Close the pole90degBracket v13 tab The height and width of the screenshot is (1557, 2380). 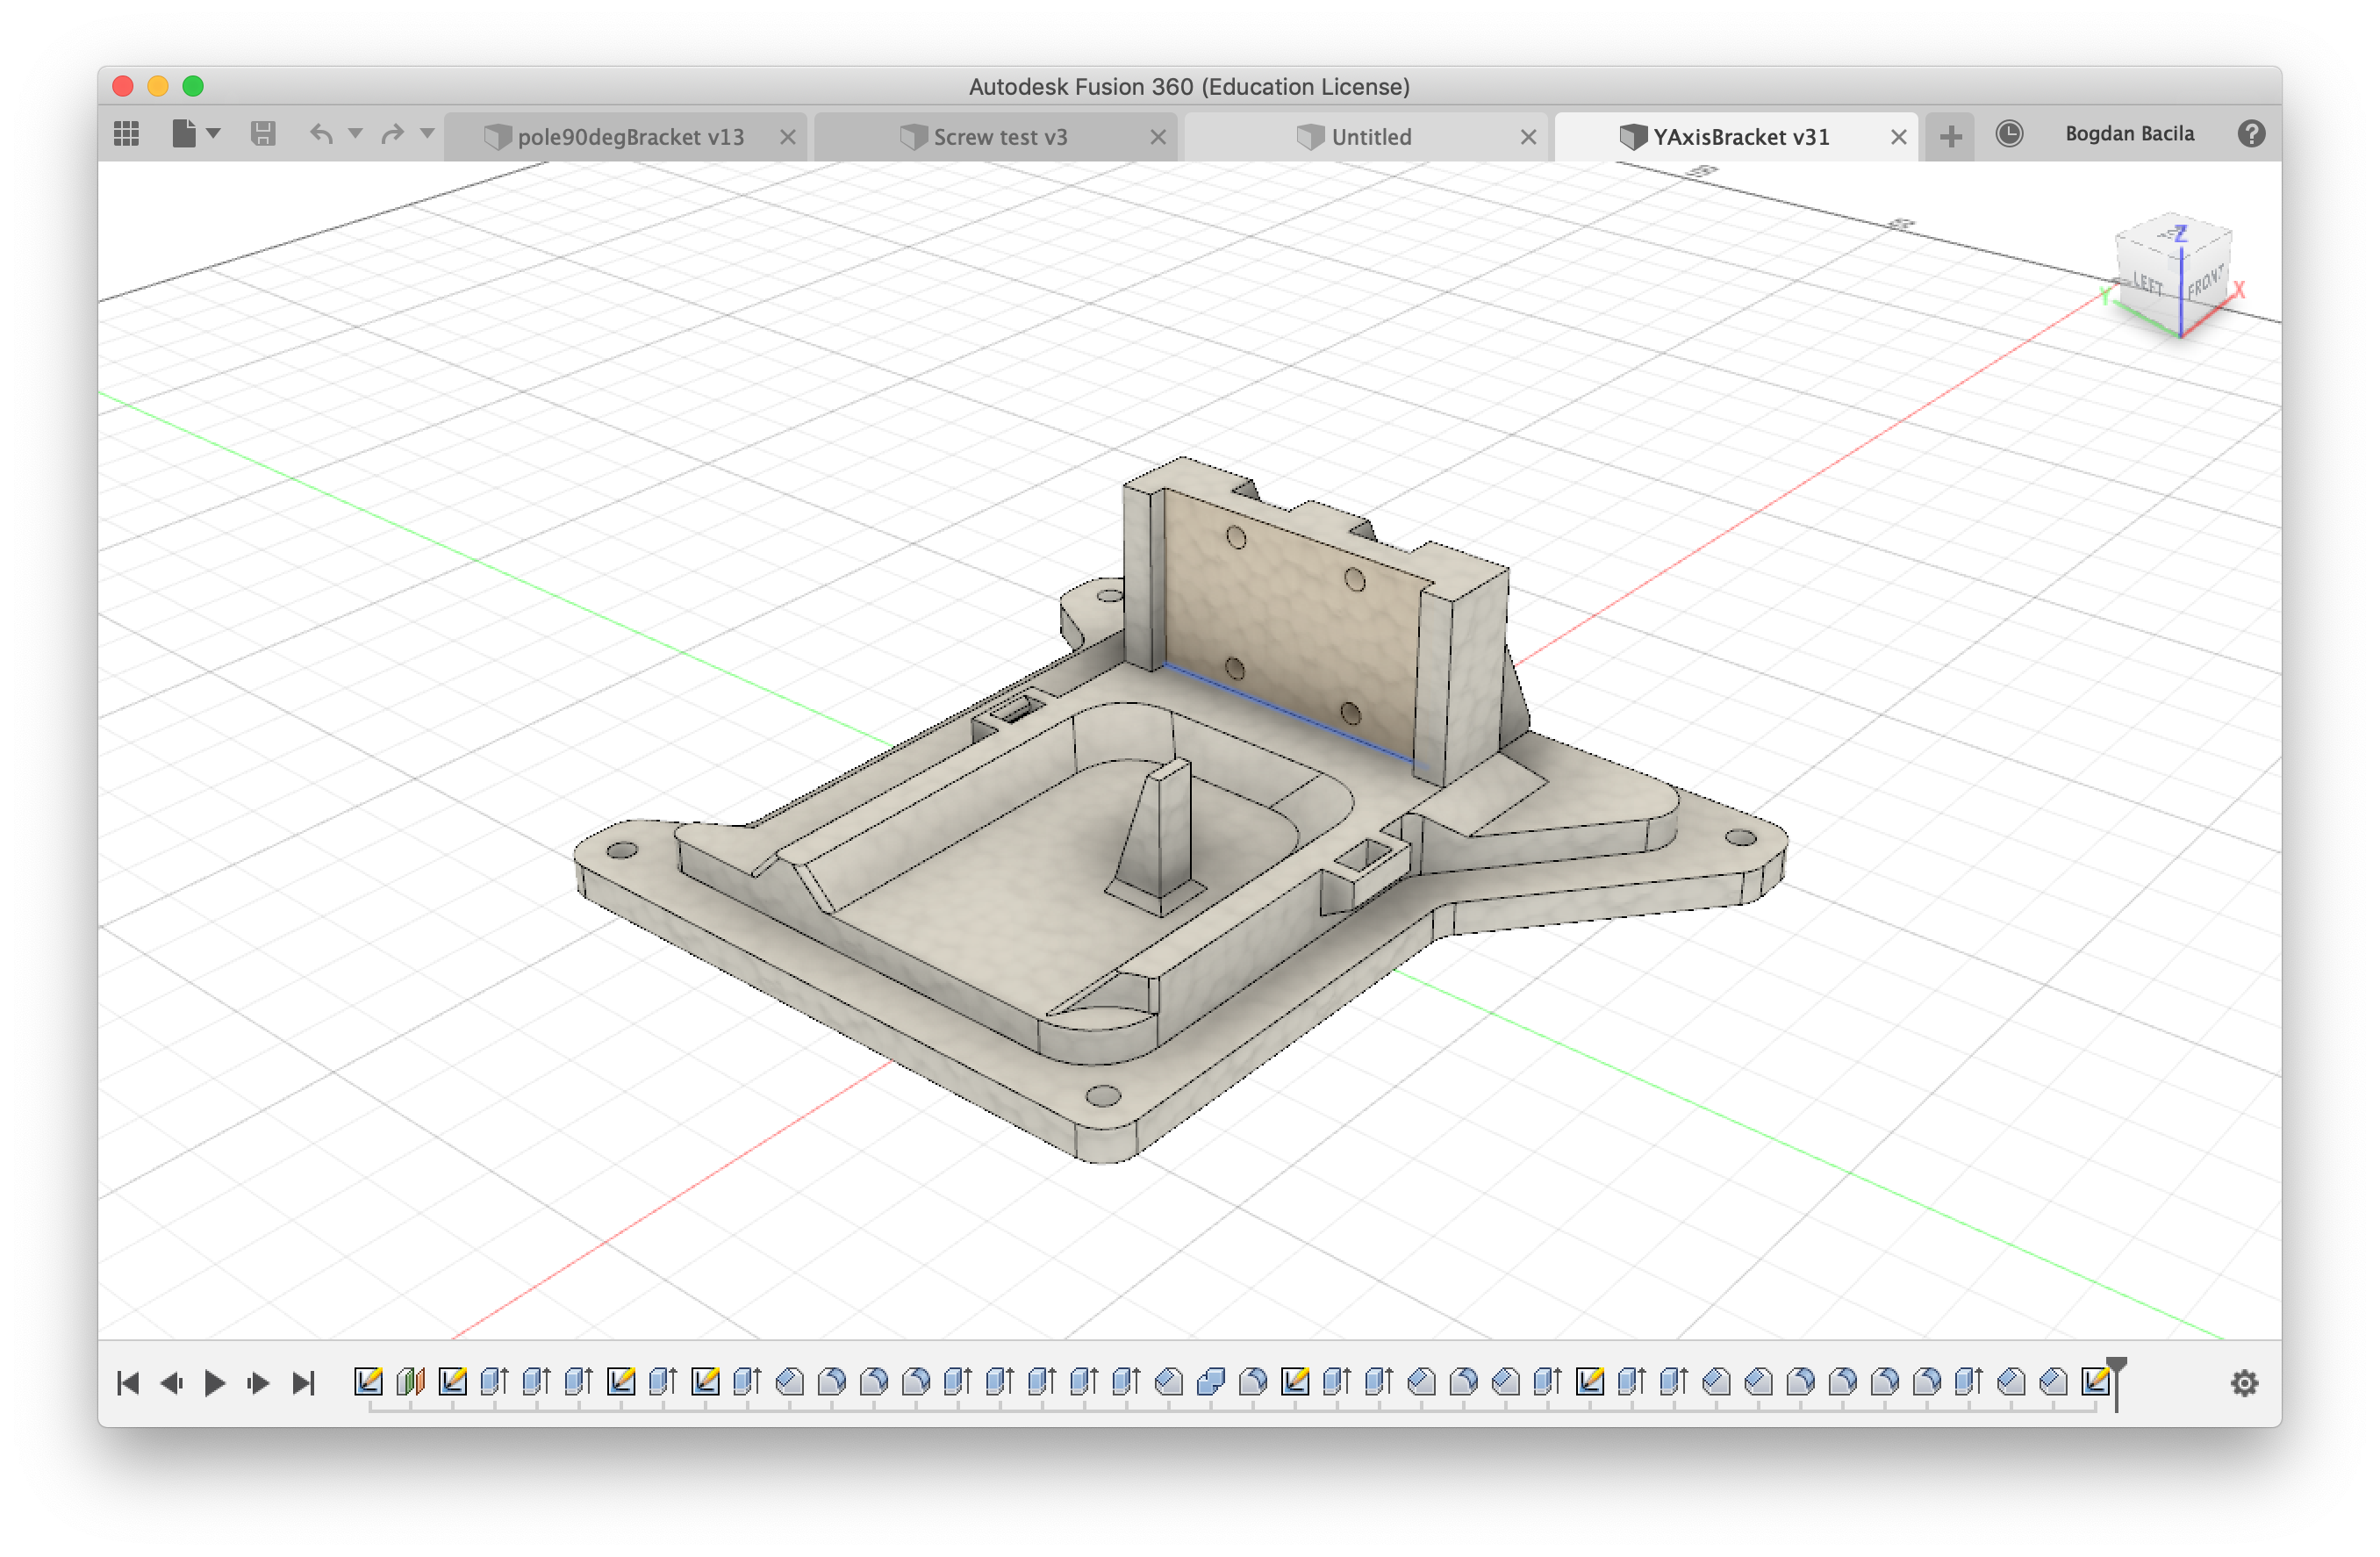pos(788,137)
